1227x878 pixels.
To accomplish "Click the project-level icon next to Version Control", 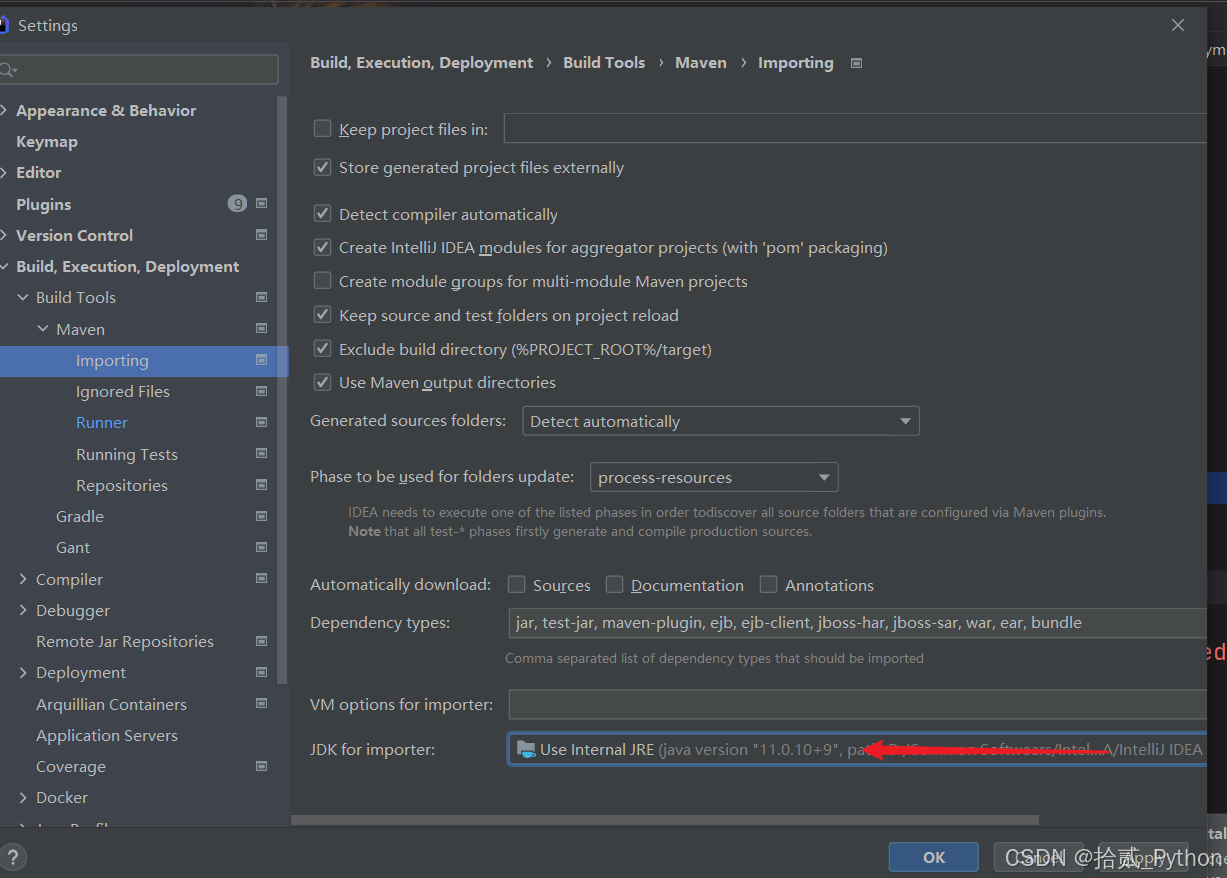I will point(262,235).
